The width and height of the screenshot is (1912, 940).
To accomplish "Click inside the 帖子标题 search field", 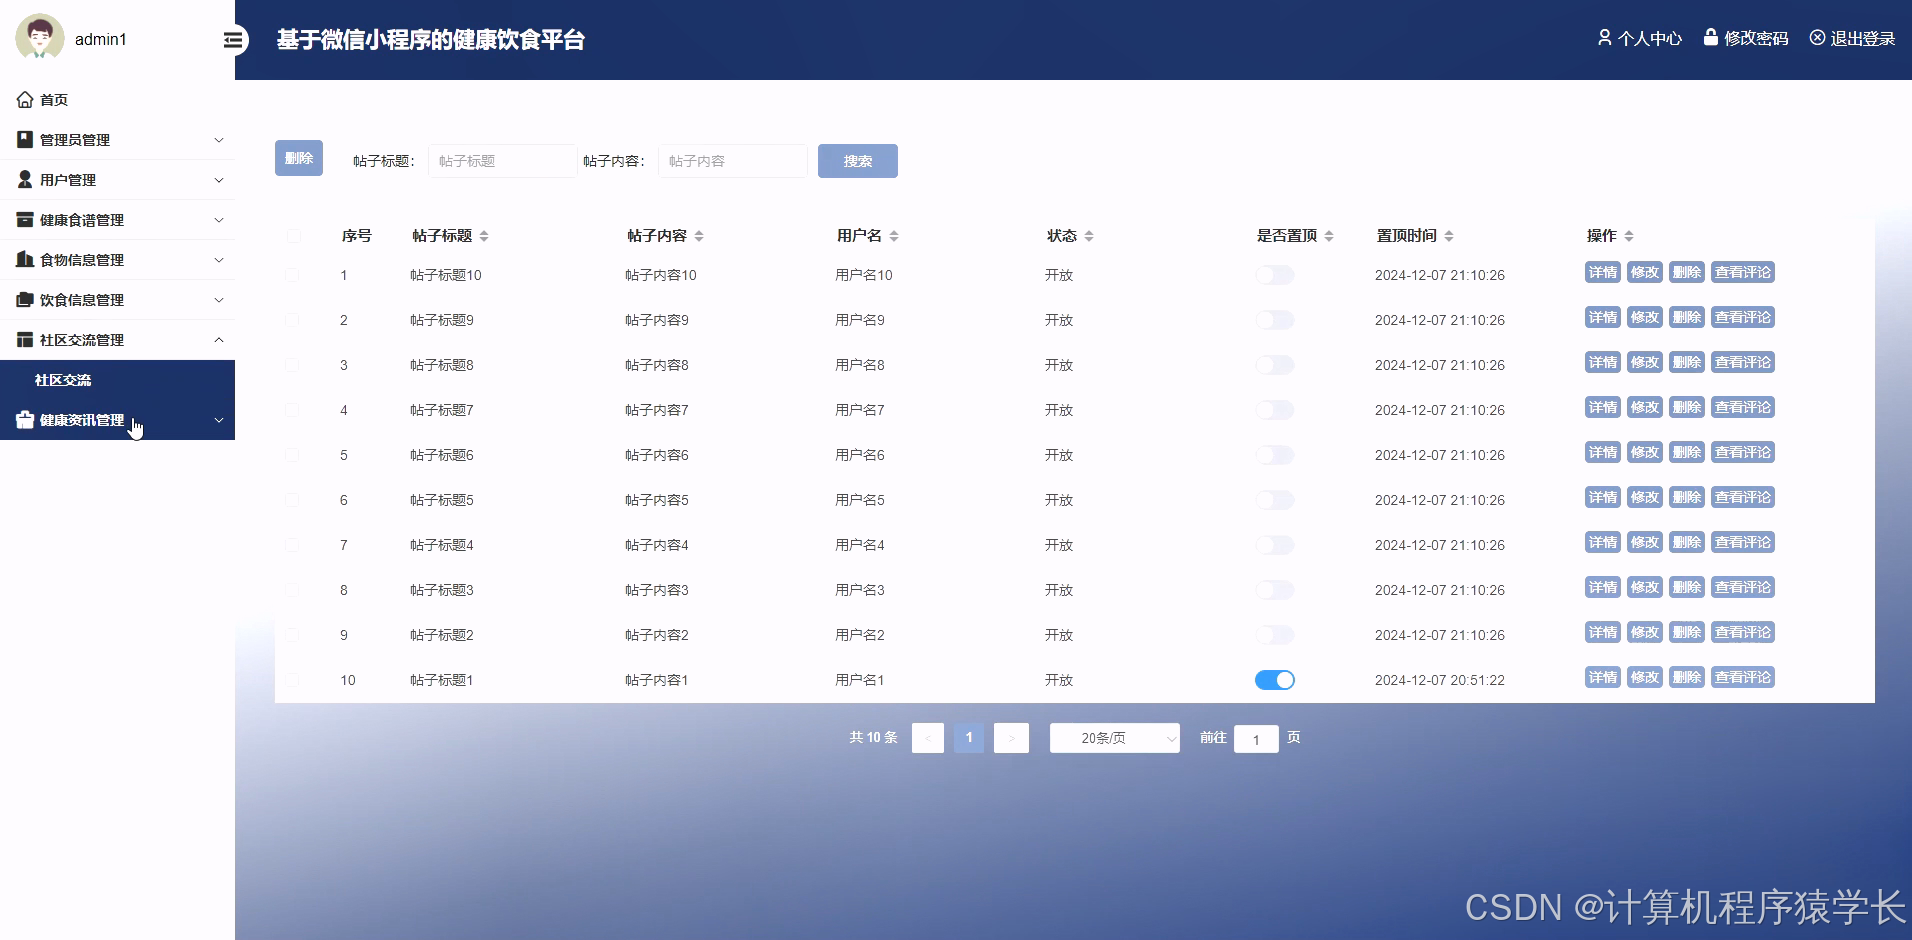I will [501, 160].
